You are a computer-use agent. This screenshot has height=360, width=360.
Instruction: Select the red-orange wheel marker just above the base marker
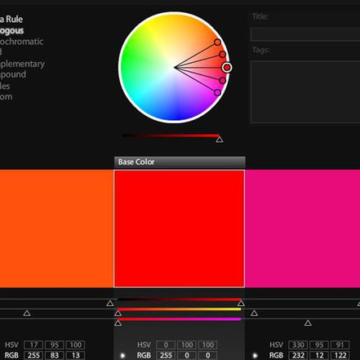[222, 54]
